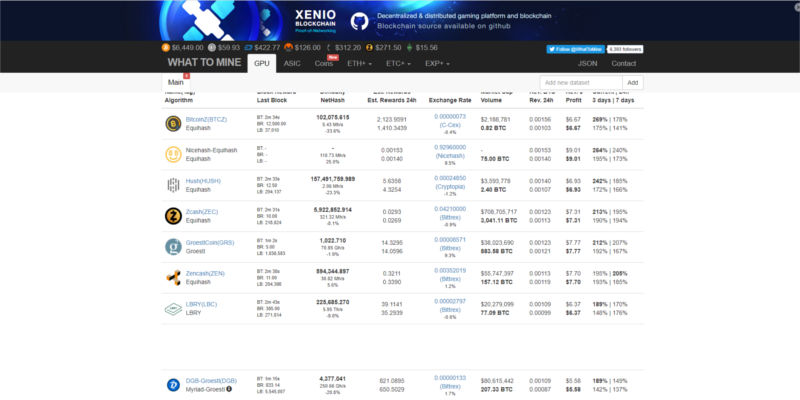Open the Zencash(ZEN) coin link
Screen dimensions: 800x400
click(x=205, y=273)
